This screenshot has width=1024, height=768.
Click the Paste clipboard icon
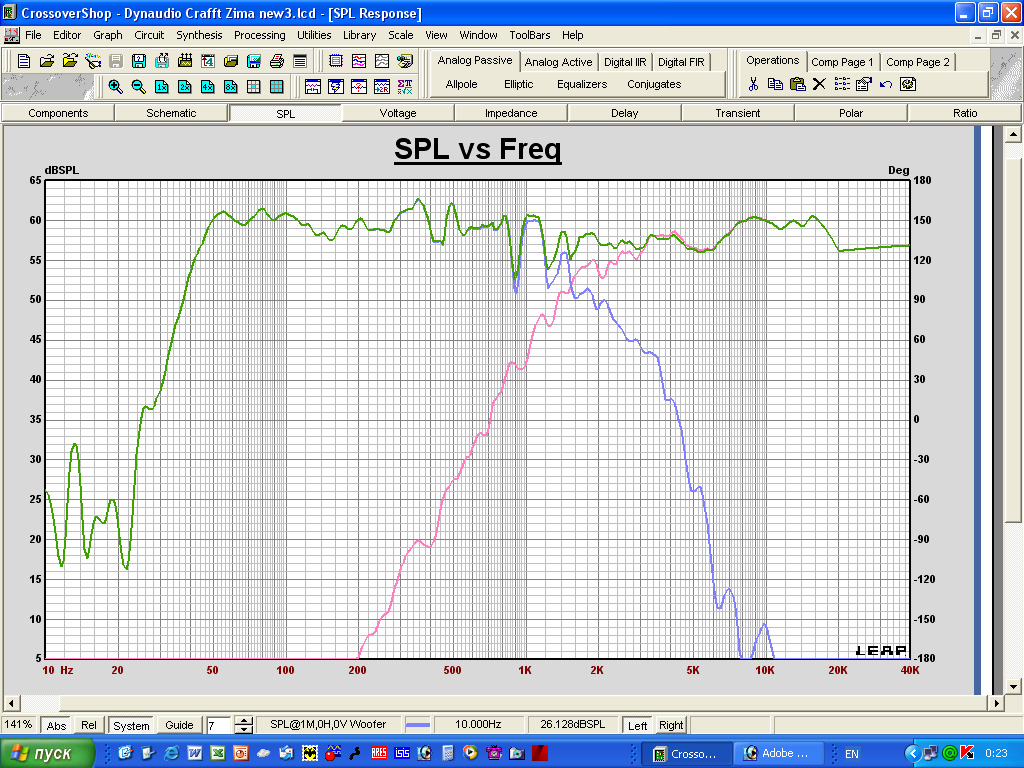797,84
